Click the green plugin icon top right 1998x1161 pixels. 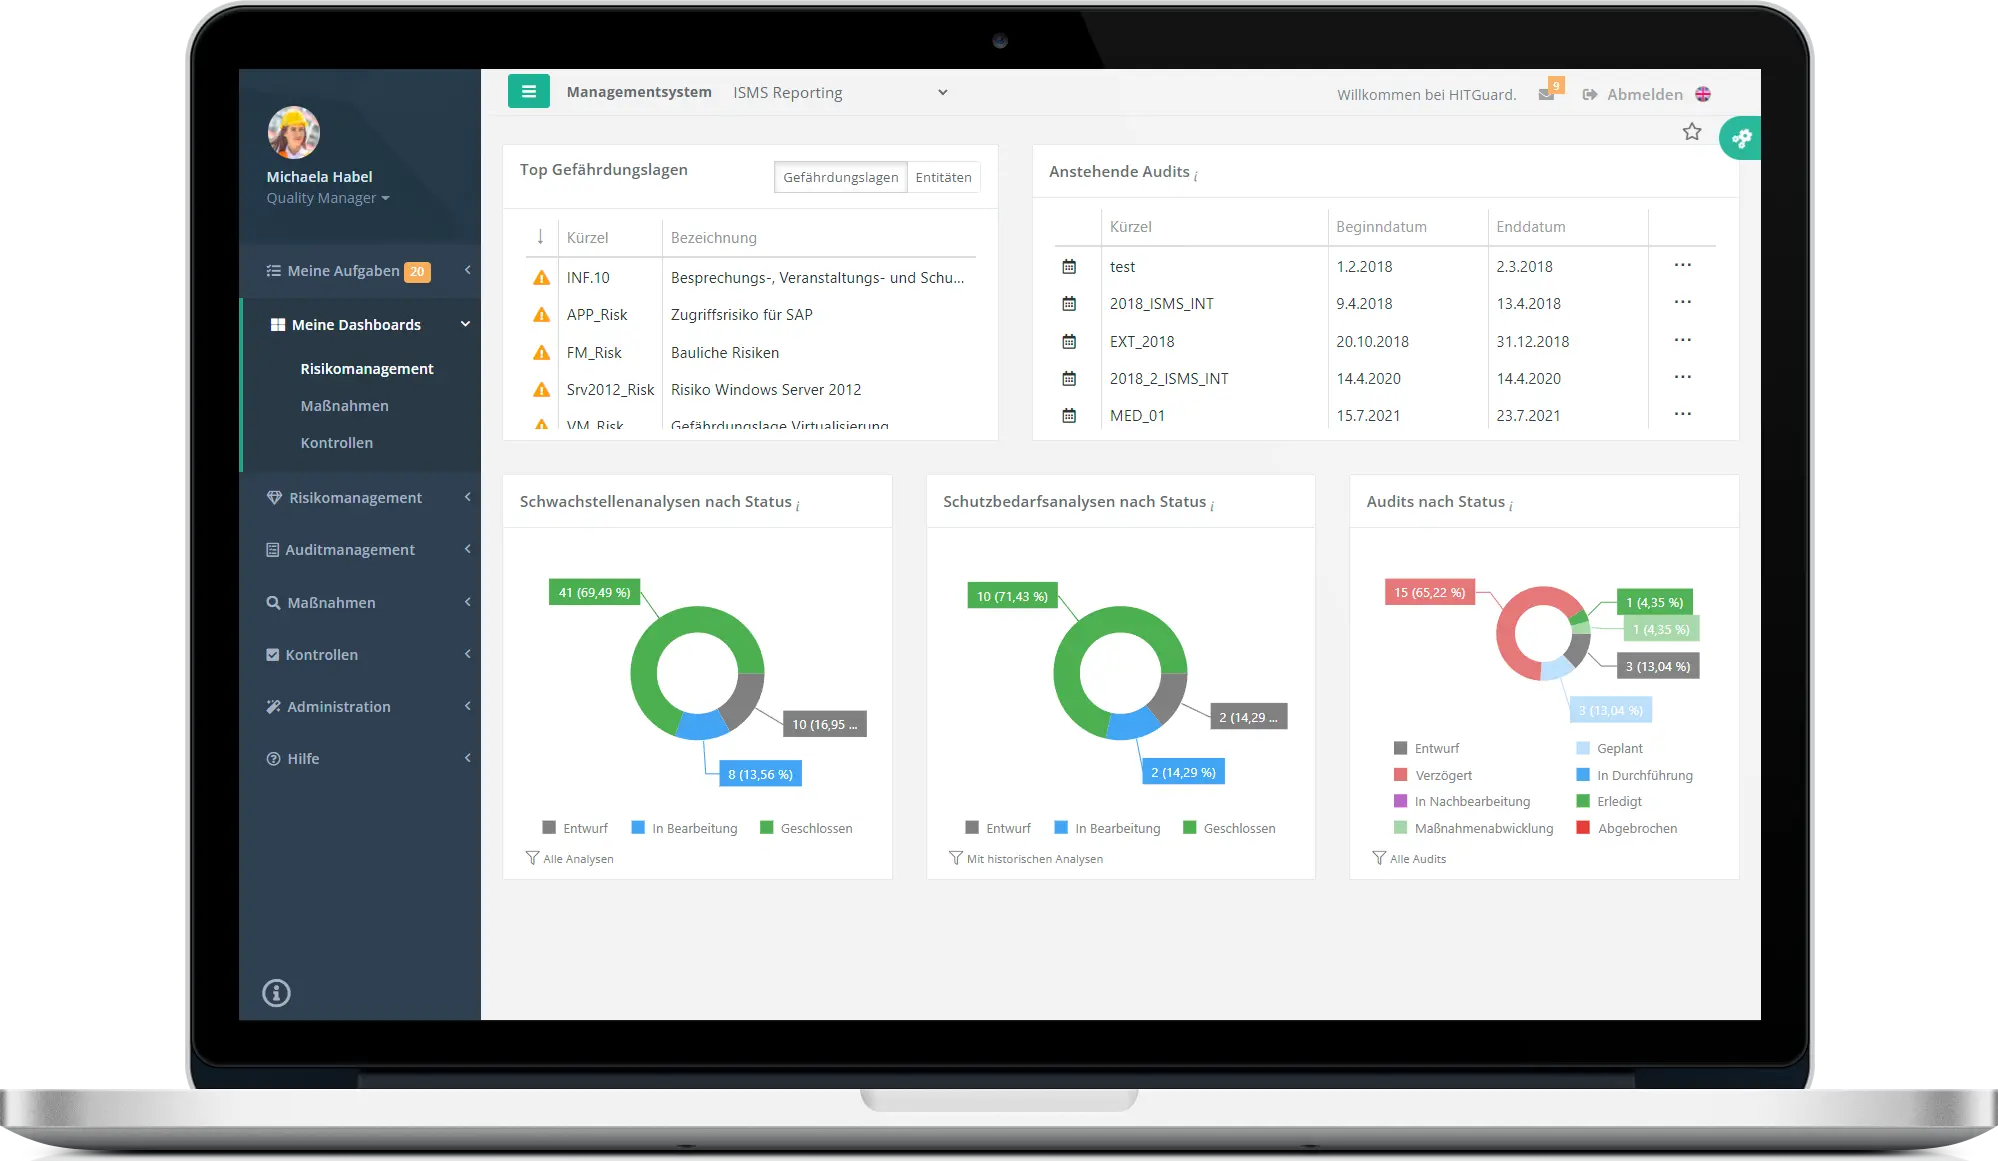1741,138
